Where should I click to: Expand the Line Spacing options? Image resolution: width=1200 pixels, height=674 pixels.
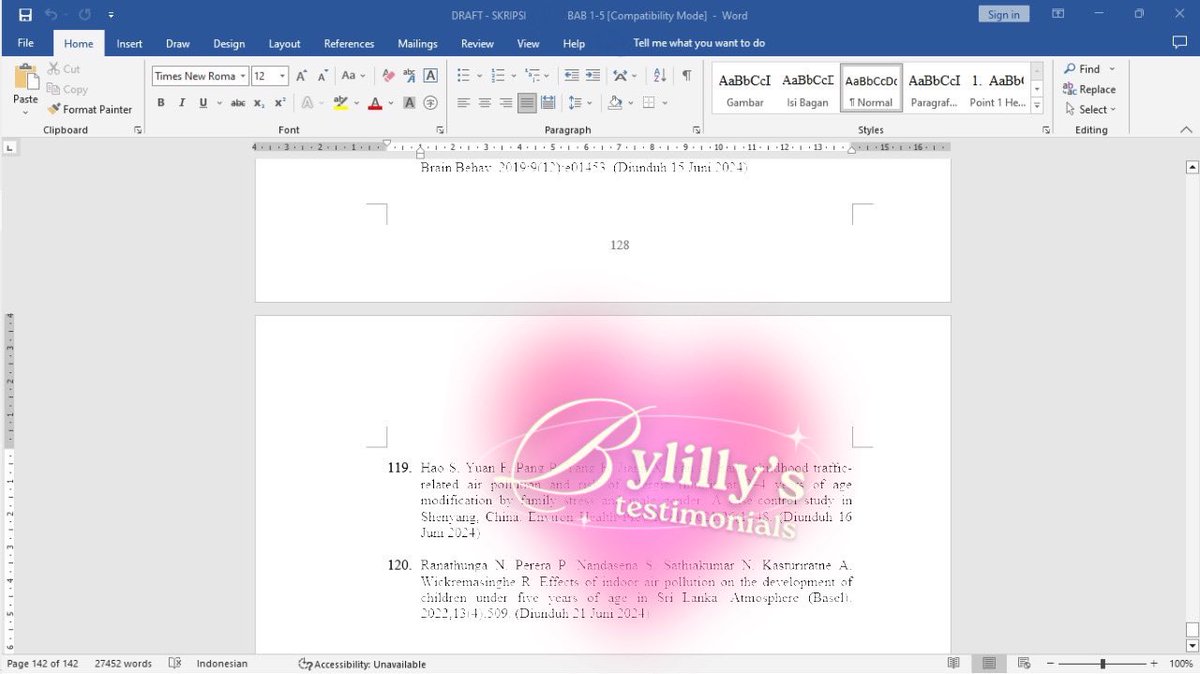588,103
